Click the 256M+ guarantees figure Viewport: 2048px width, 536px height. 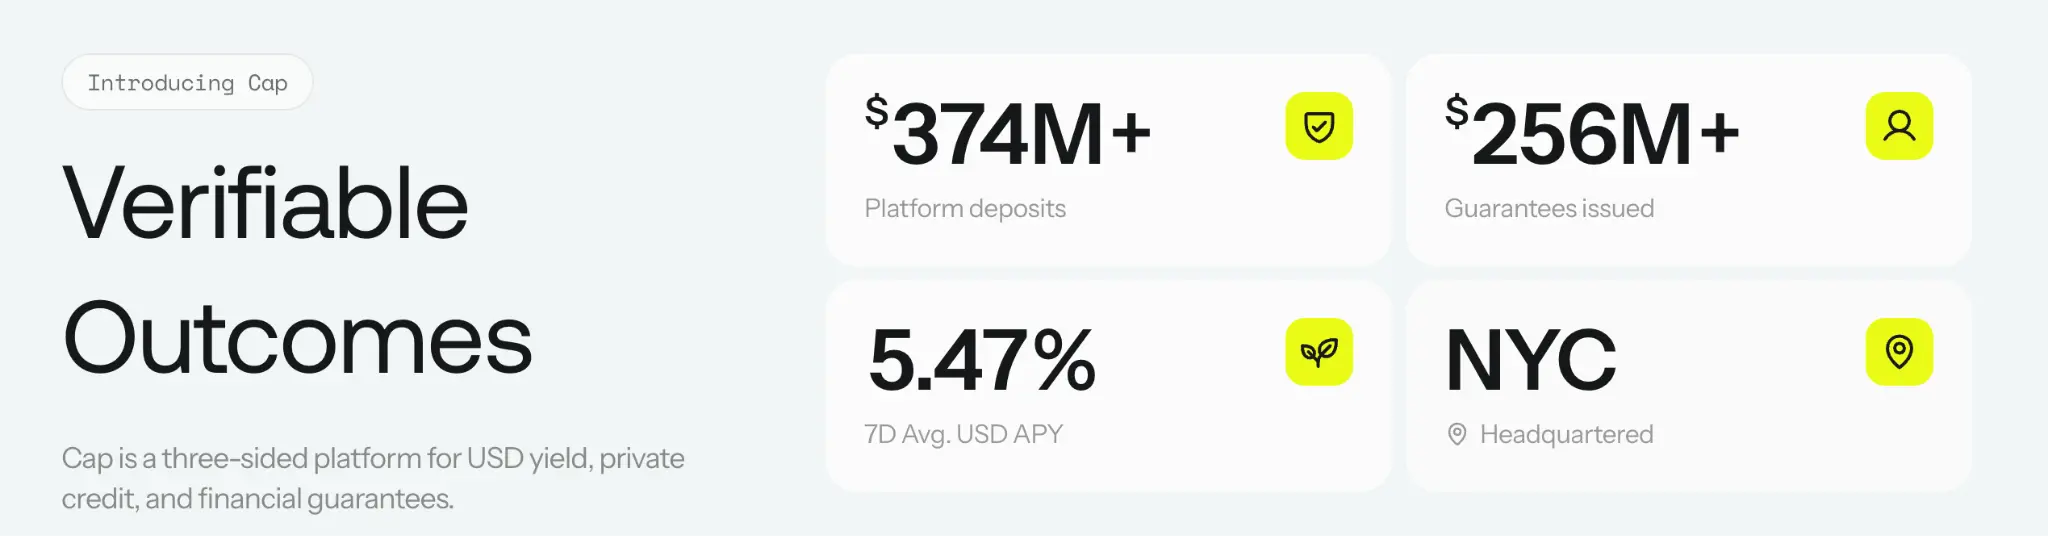coord(1604,134)
